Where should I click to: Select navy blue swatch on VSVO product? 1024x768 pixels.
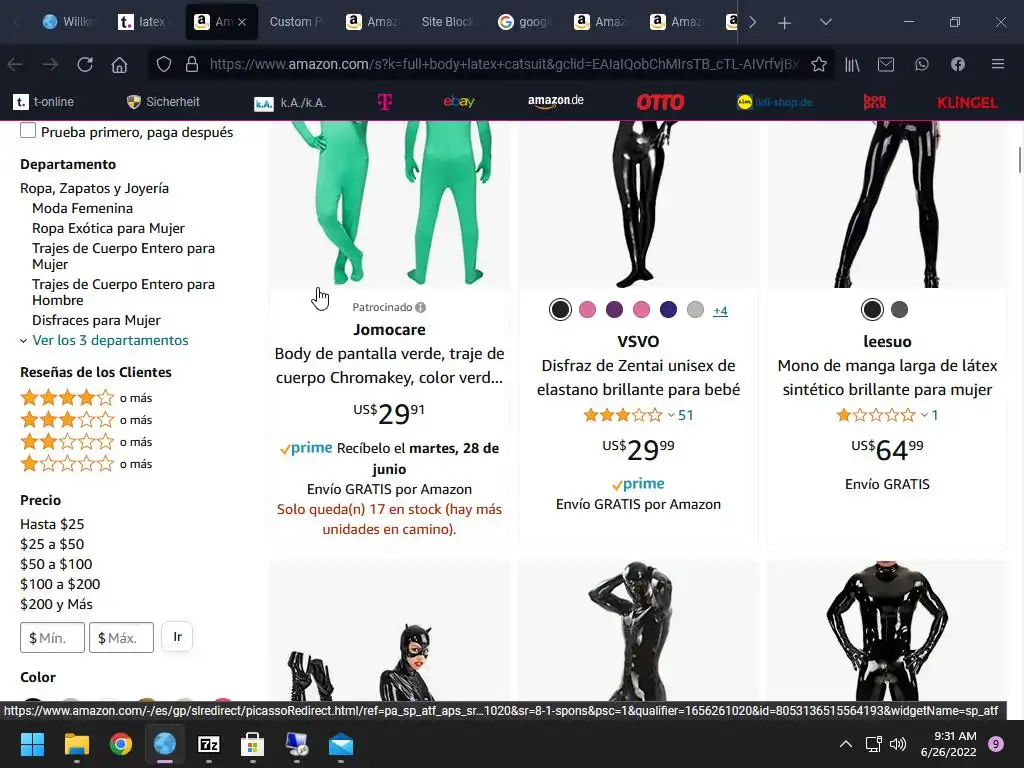point(668,310)
